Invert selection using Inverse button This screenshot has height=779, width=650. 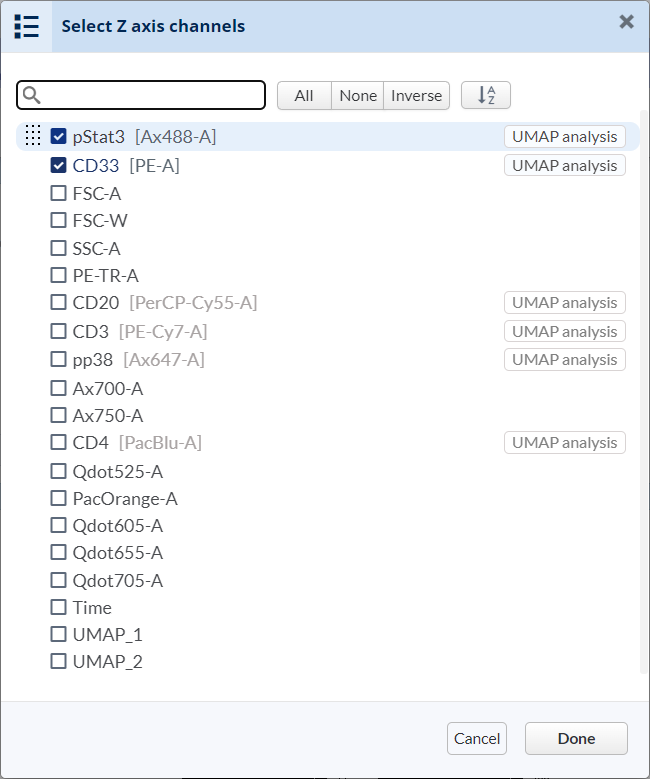416,95
